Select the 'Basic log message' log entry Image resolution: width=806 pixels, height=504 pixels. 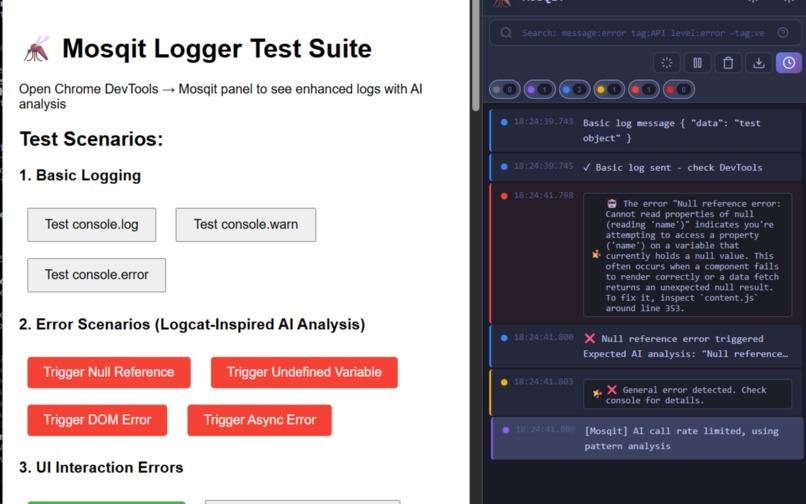(646, 130)
